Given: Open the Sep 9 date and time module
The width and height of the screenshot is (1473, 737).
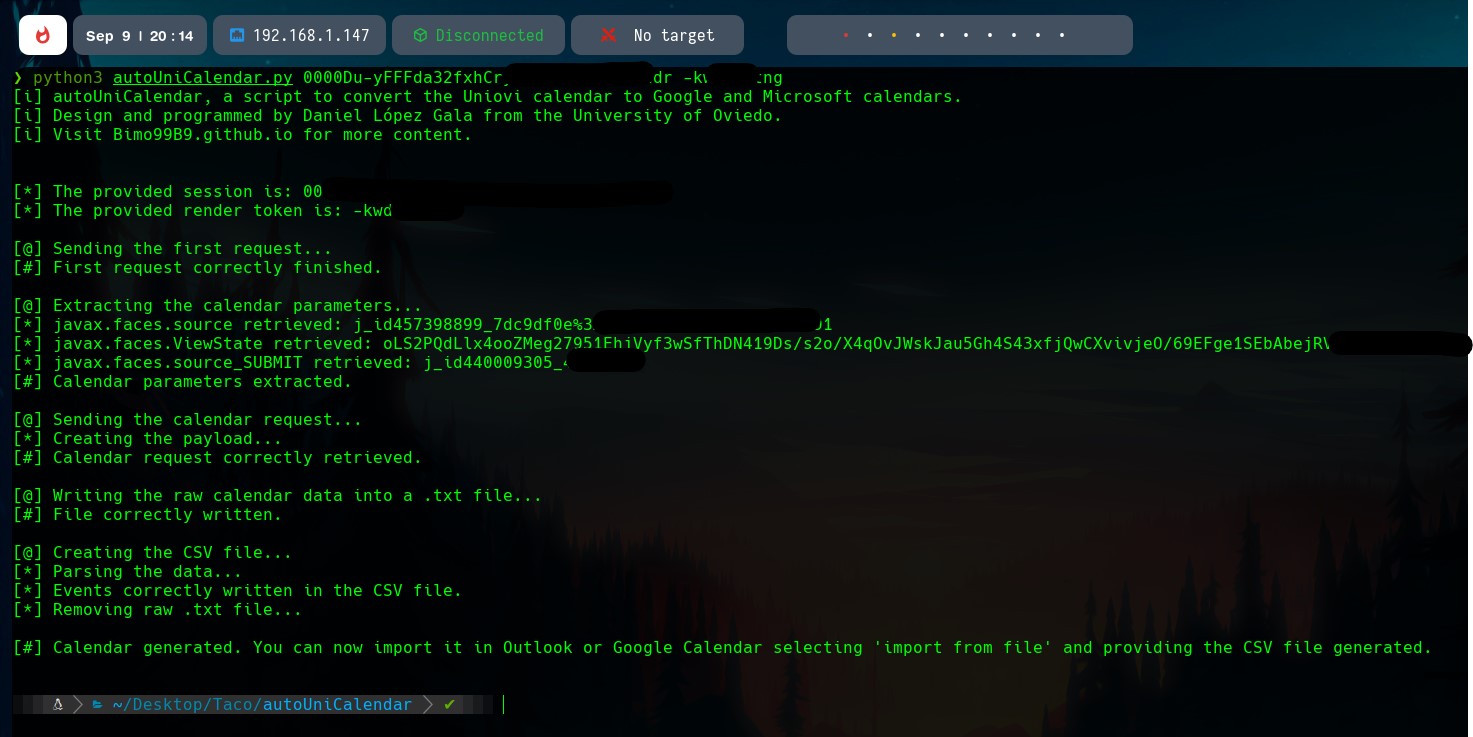Looking at the screenshot, I should [x=140, y=35].
